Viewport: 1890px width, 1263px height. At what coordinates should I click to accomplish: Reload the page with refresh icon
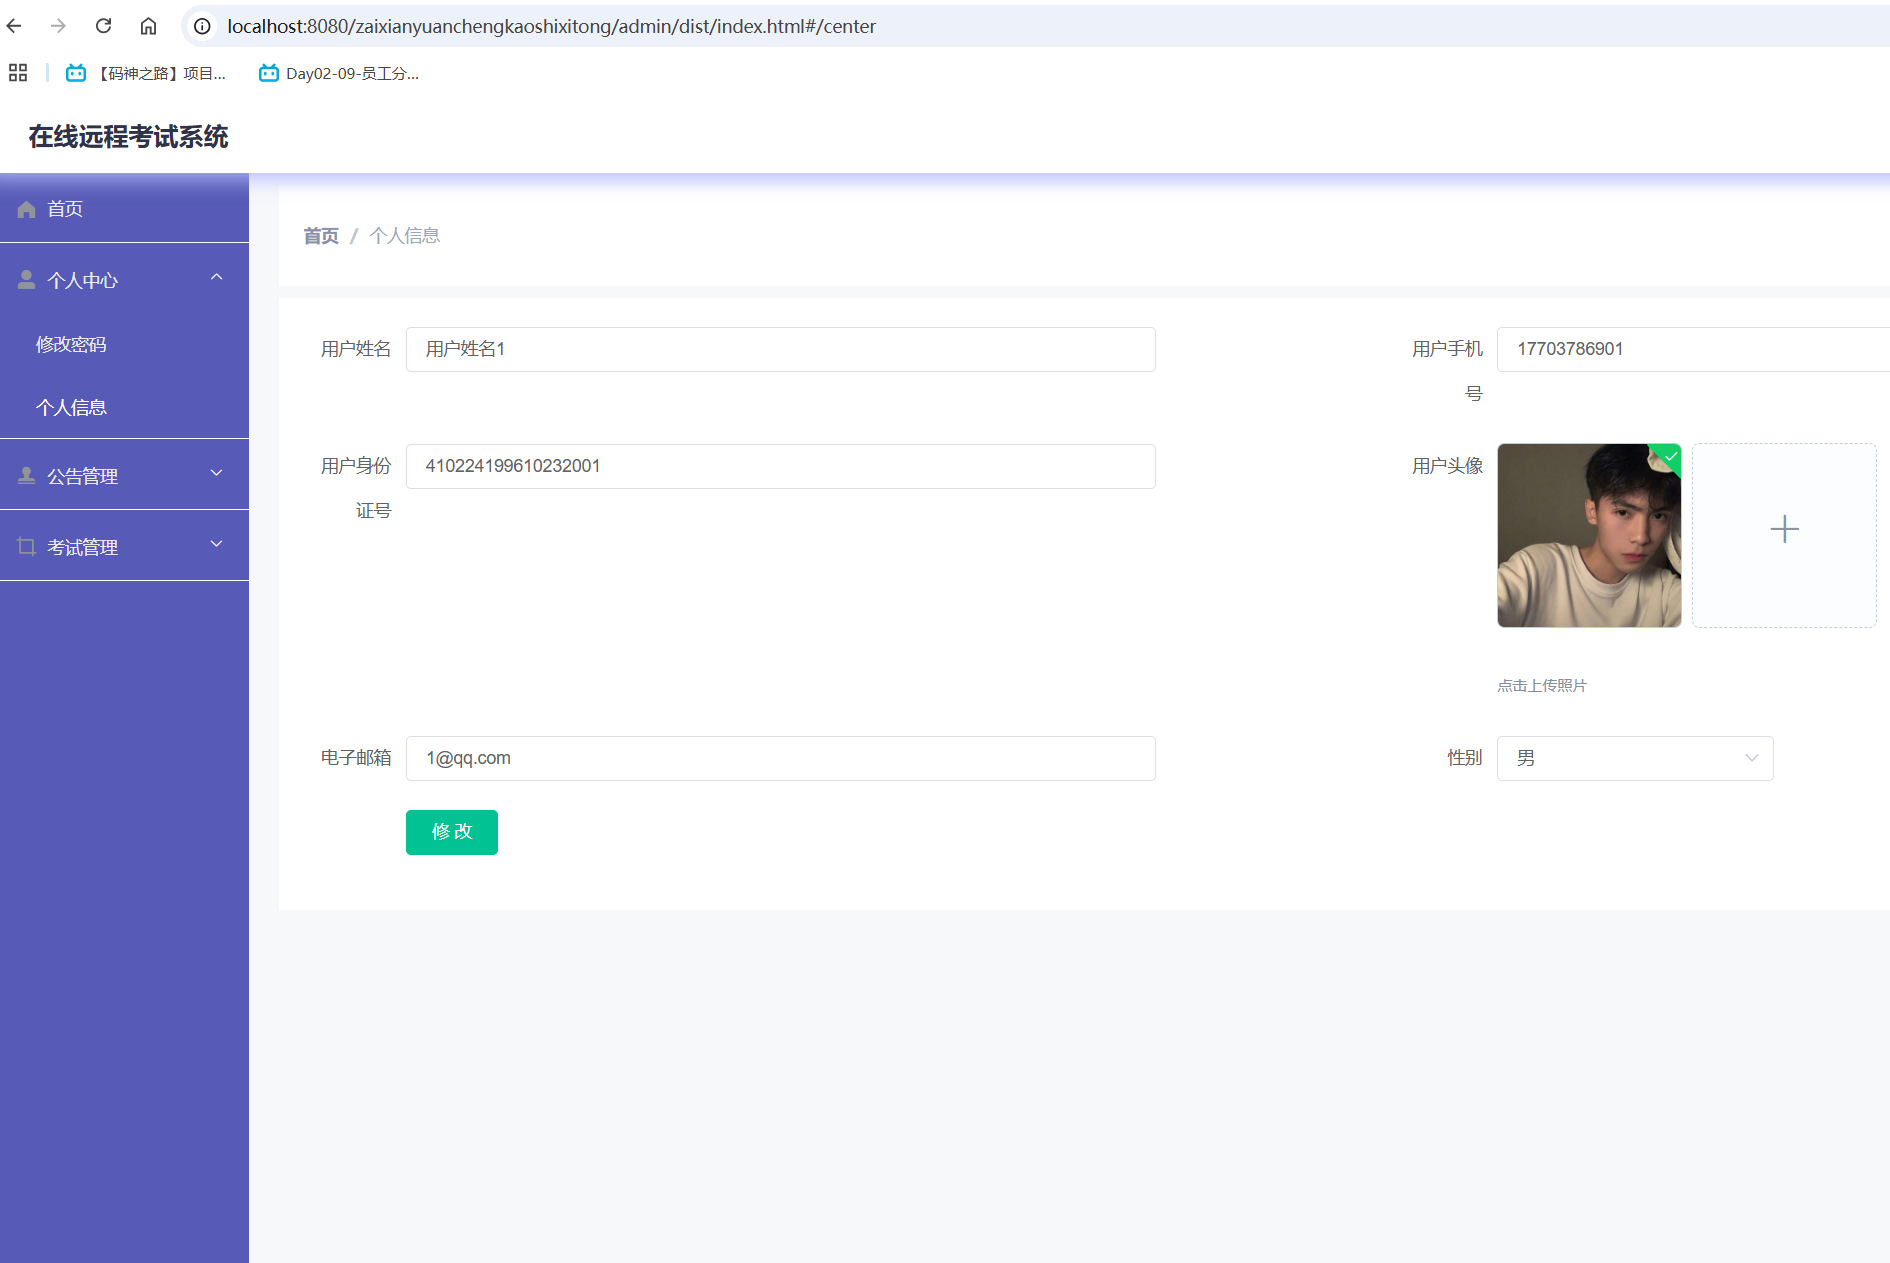click(103, 26)
